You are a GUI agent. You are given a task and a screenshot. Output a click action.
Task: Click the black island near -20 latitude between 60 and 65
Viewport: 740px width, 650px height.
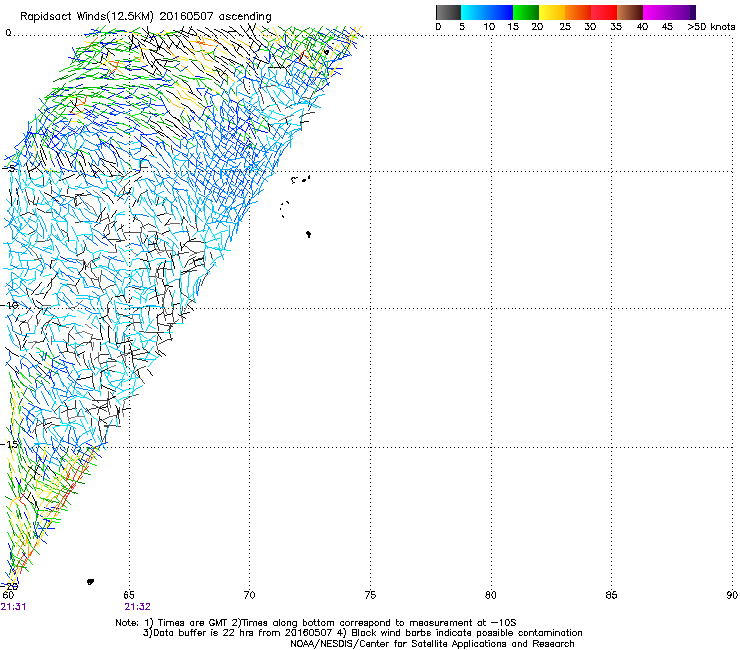pos(90,582)
